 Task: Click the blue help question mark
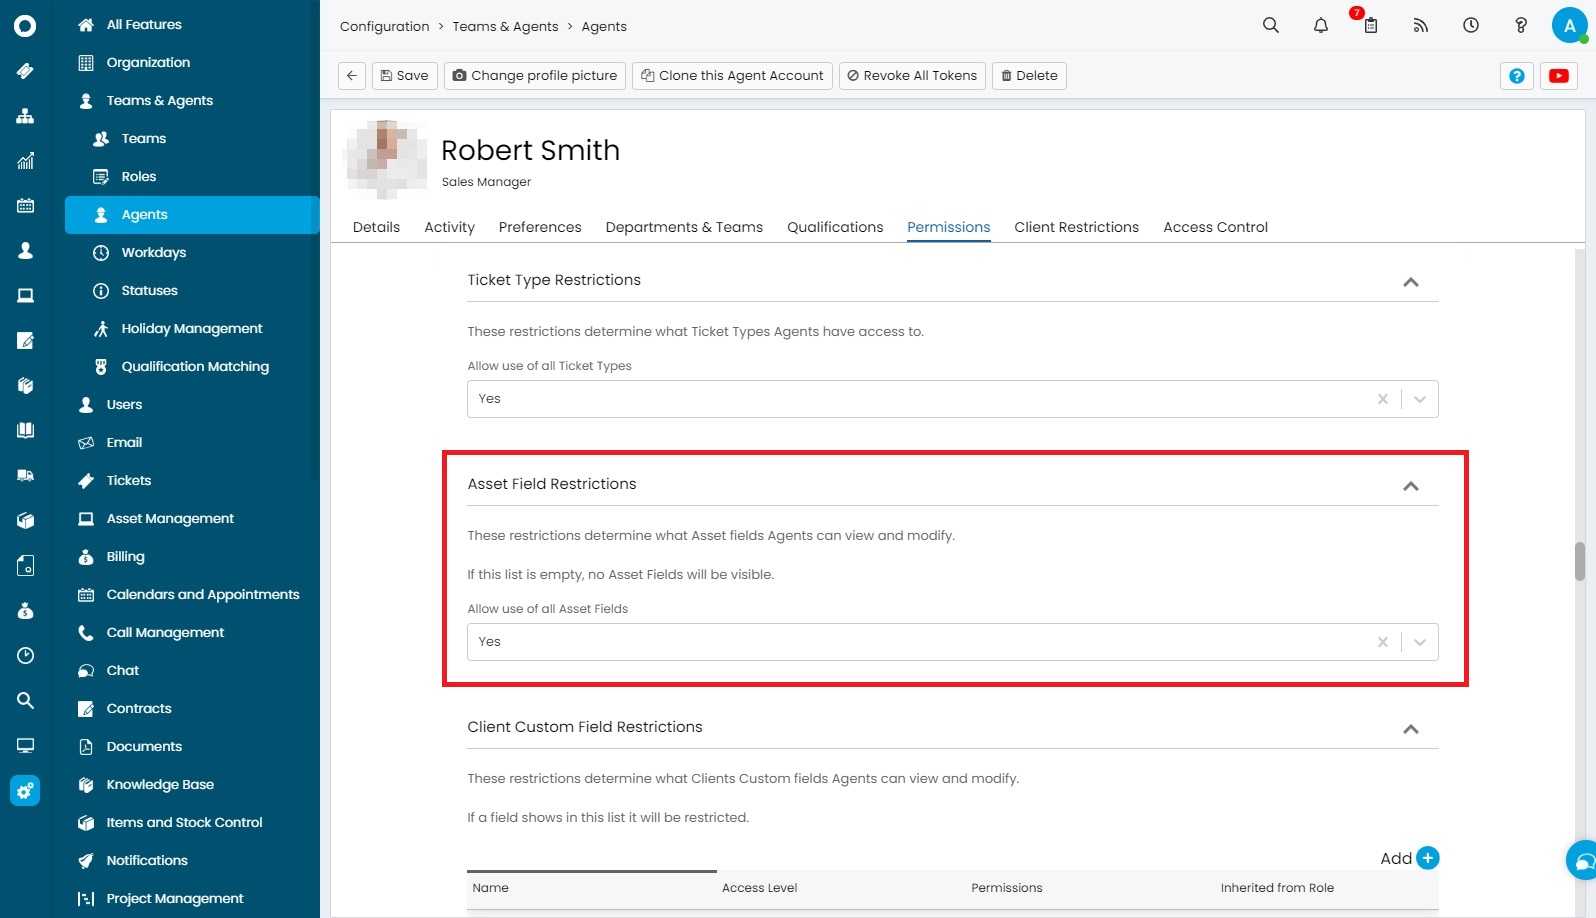(x=1516, y=76)
